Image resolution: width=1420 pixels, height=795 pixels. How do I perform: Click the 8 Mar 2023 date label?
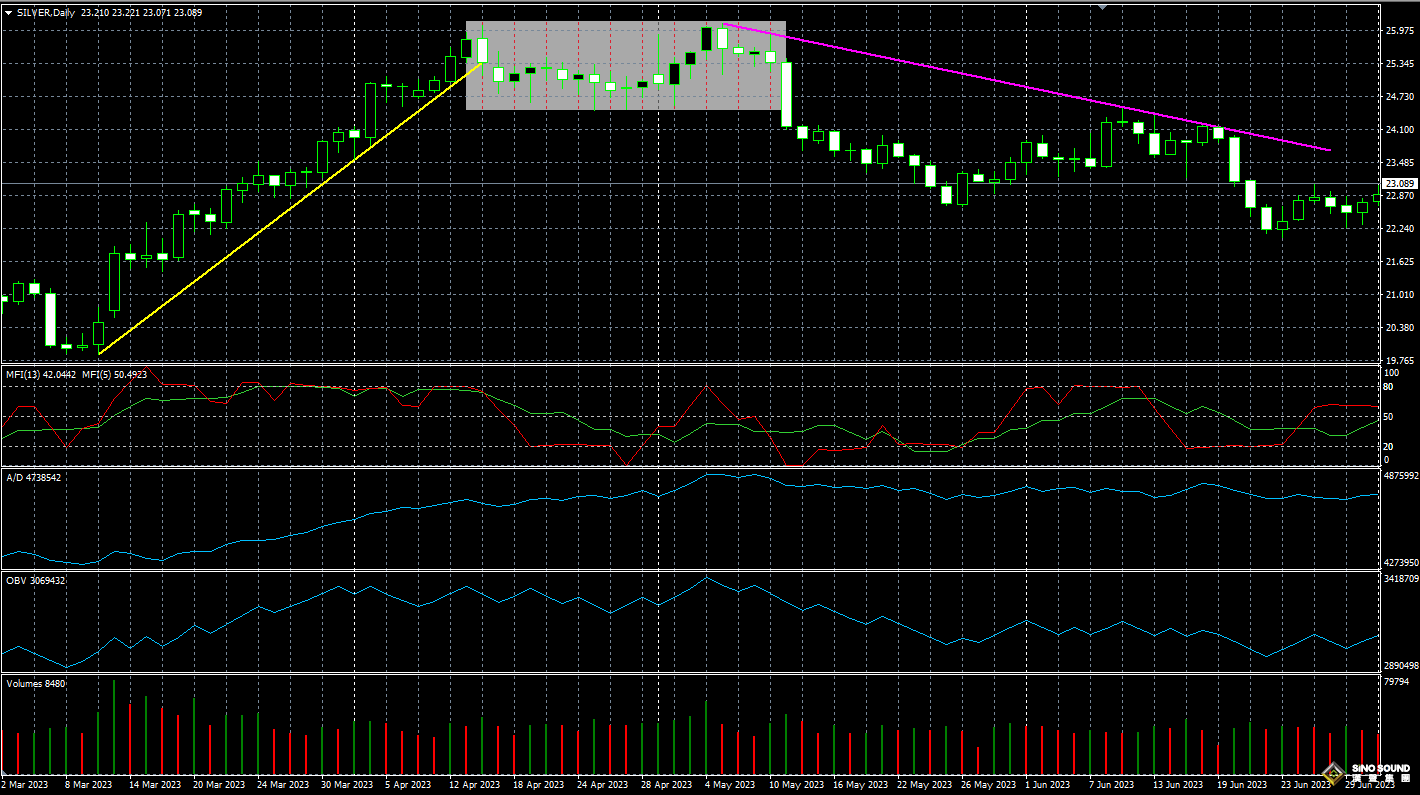[x=90, y=786]
